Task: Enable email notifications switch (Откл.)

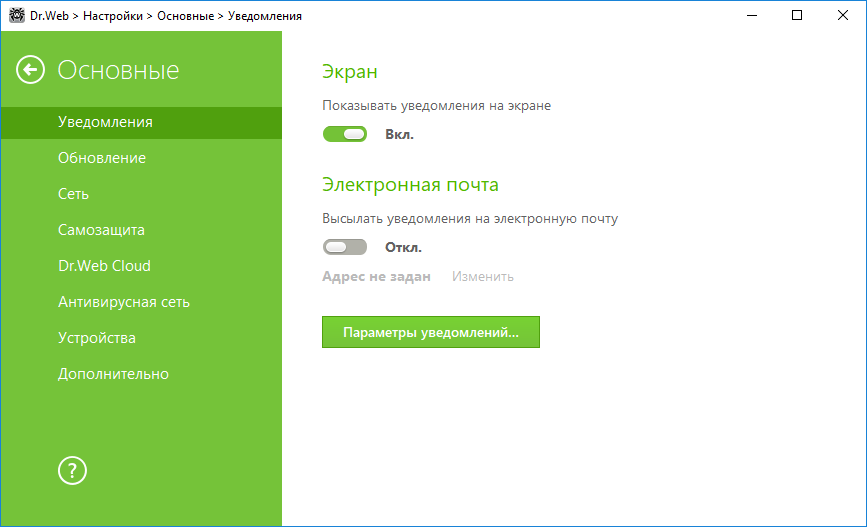Action: point(345,247)
